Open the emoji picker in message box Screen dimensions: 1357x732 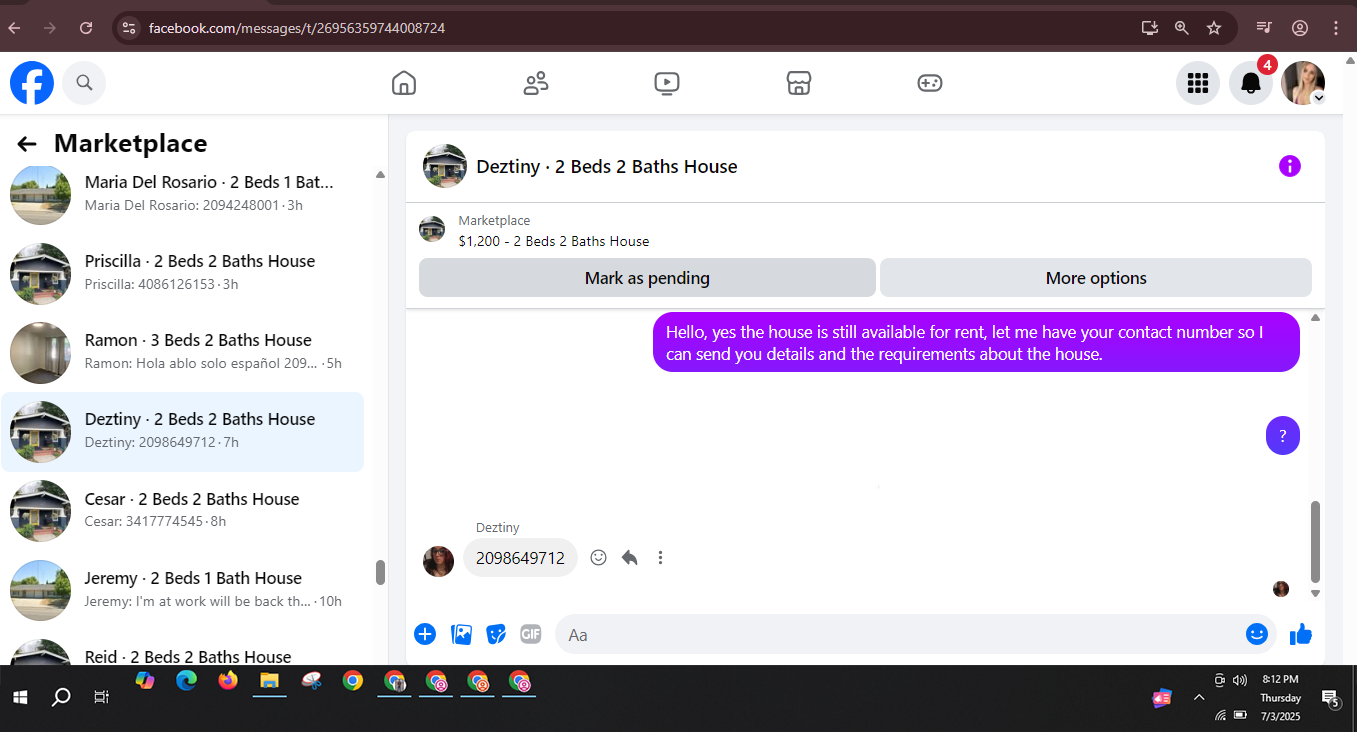click(1257, 634)
